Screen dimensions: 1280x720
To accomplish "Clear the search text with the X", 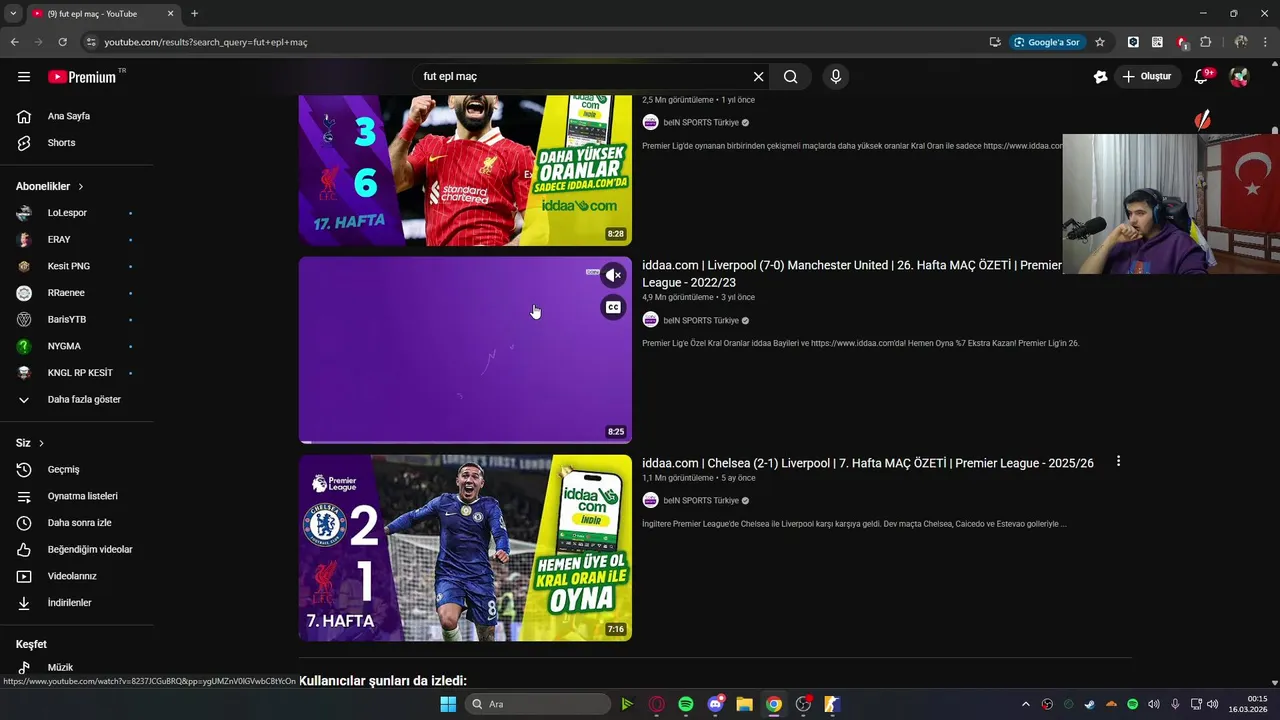I will [758, 77].
